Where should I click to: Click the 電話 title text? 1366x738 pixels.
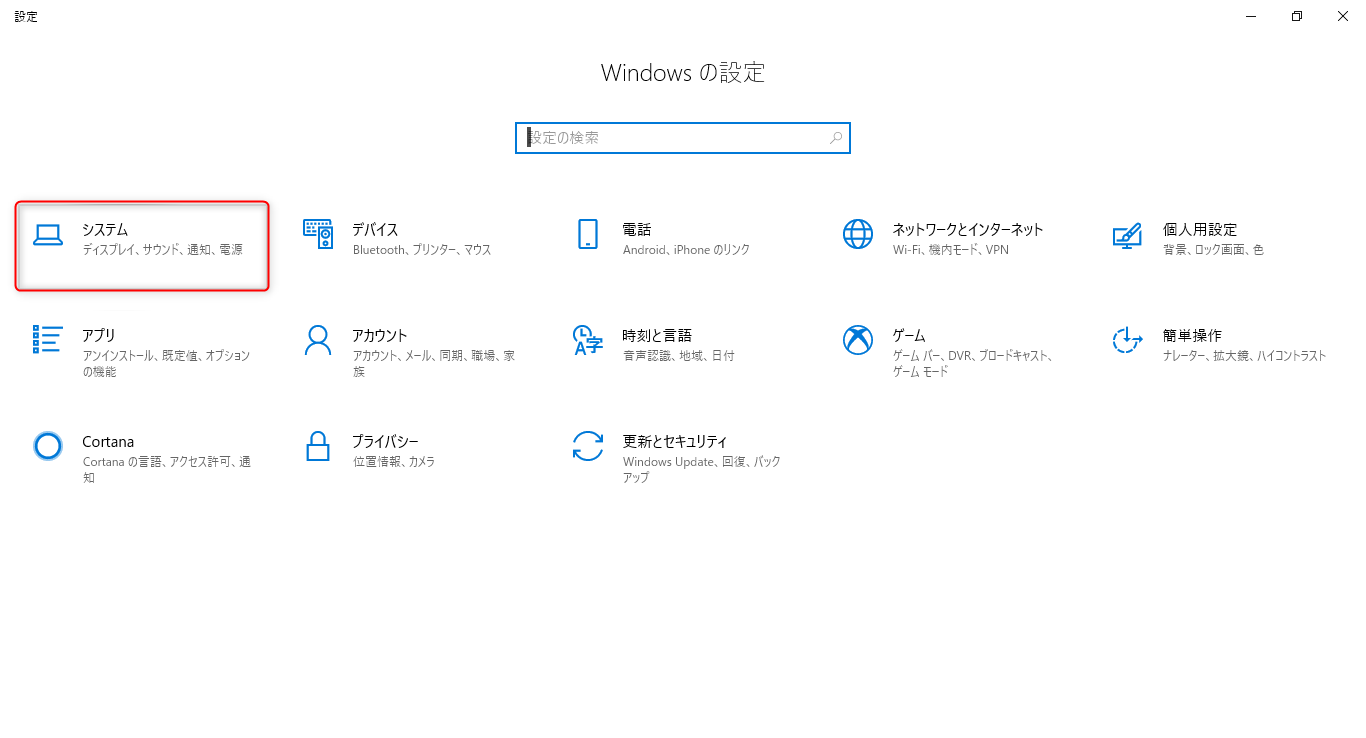click(x=637, y=230)
